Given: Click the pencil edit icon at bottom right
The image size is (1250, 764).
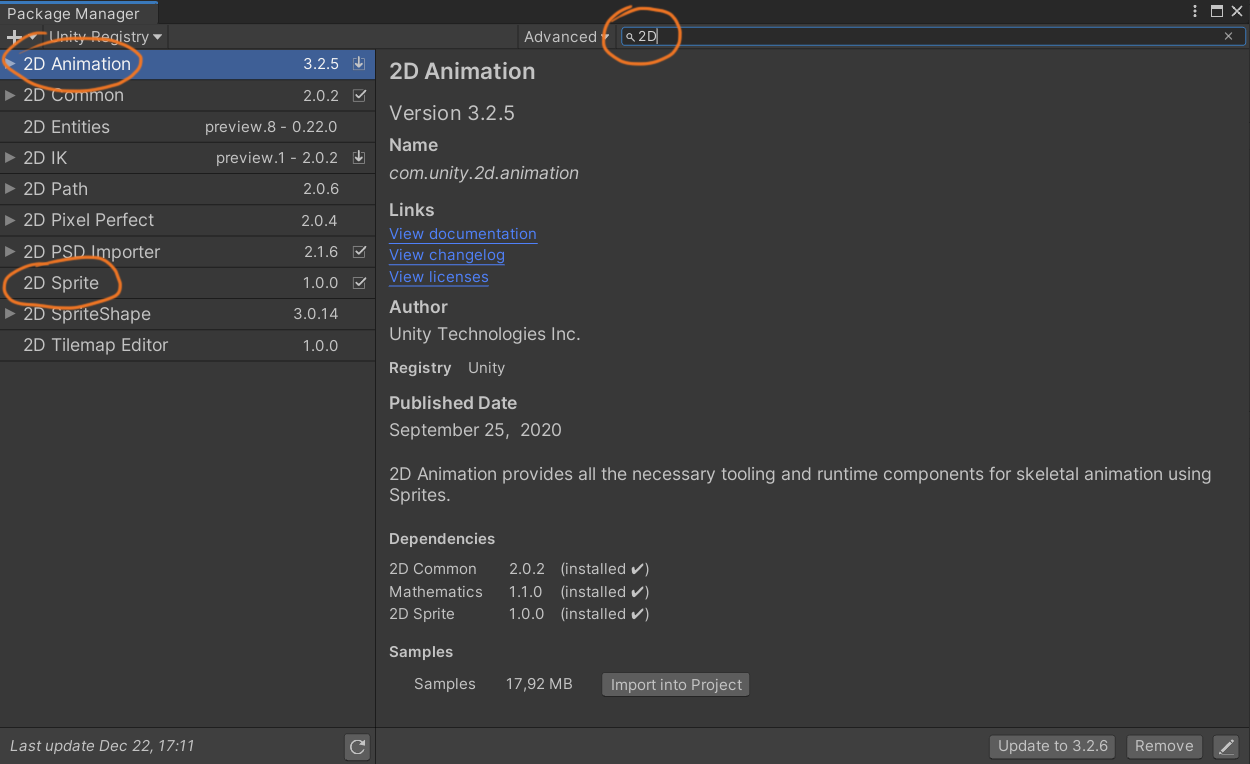Looking at the screenshot, I should [1225, 746].
